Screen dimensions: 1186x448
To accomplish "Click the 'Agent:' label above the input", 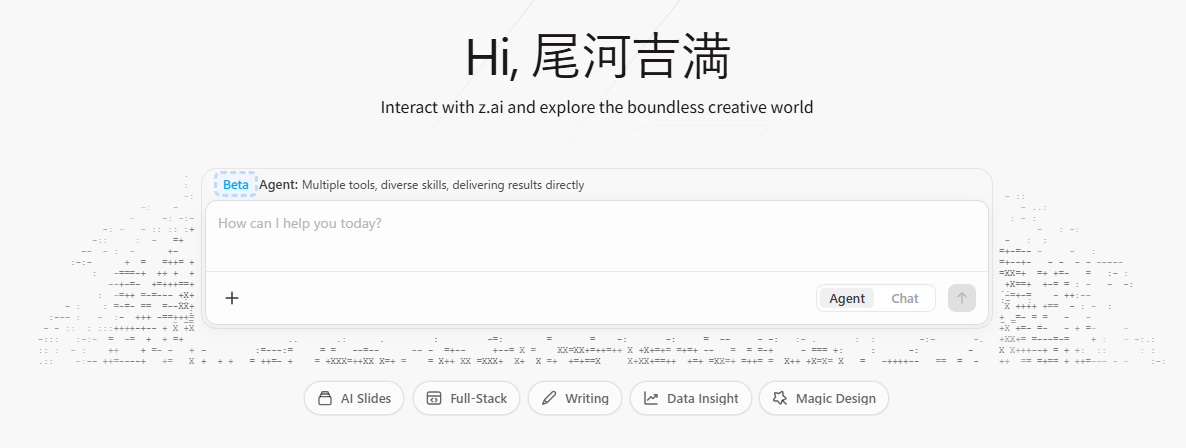I will [x=278, y=185].
